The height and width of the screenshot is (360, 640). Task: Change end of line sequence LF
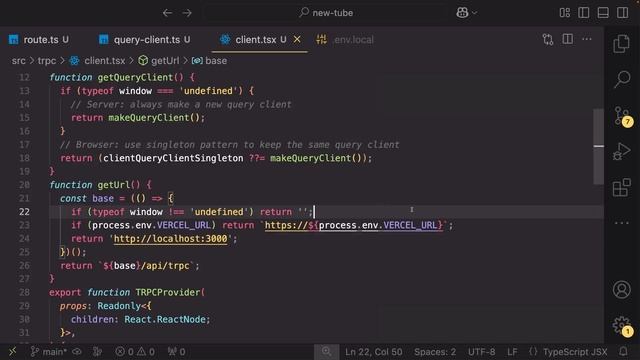point(512,351)
